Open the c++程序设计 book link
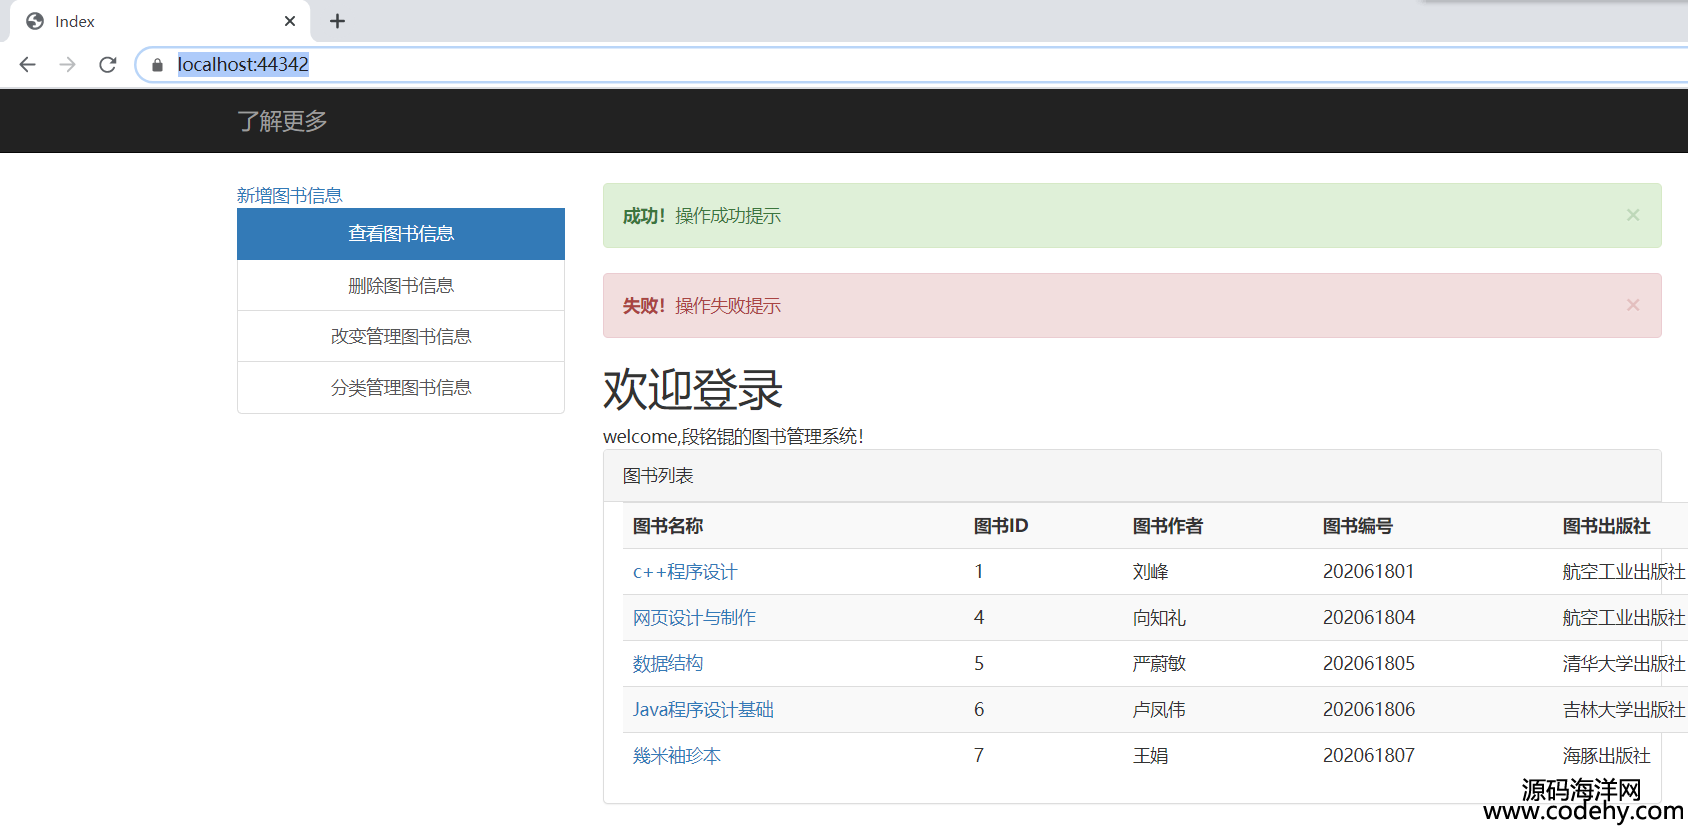Viewport: 1688px width, 831px height. [x=684, y=572]
